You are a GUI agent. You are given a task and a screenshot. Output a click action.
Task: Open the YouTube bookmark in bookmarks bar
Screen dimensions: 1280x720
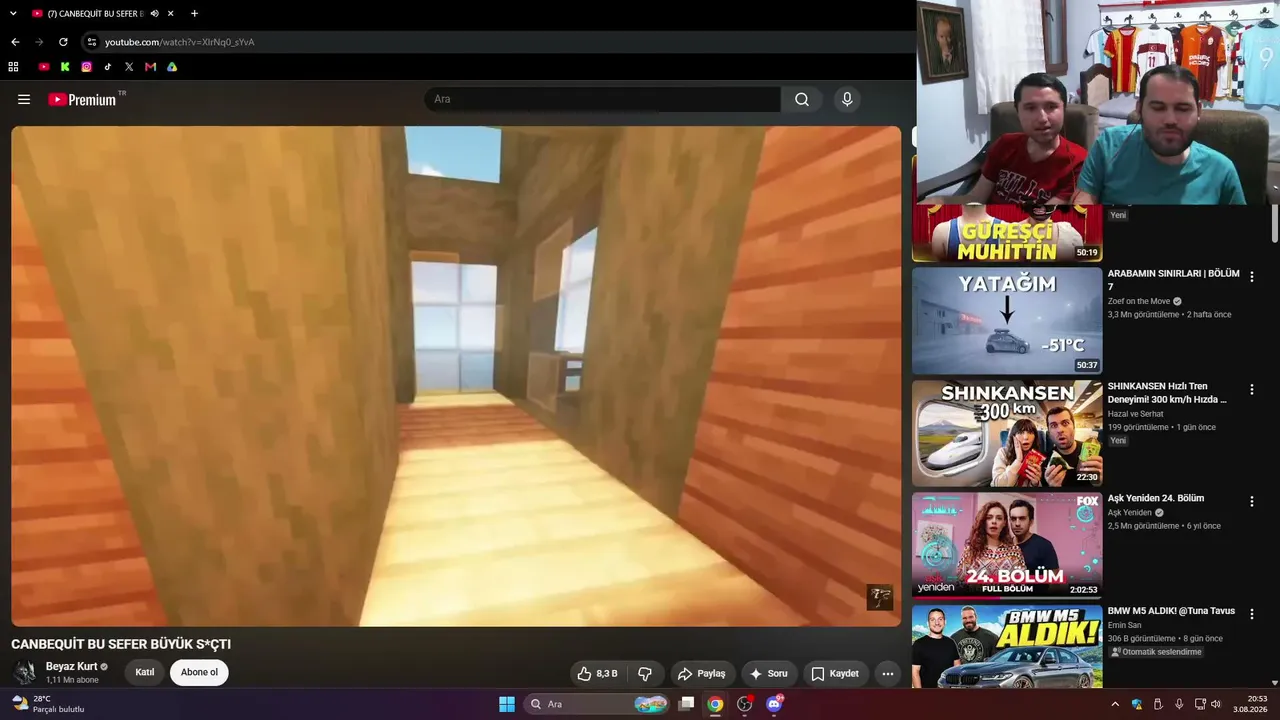pyautogui.click(x=44, y=67)
